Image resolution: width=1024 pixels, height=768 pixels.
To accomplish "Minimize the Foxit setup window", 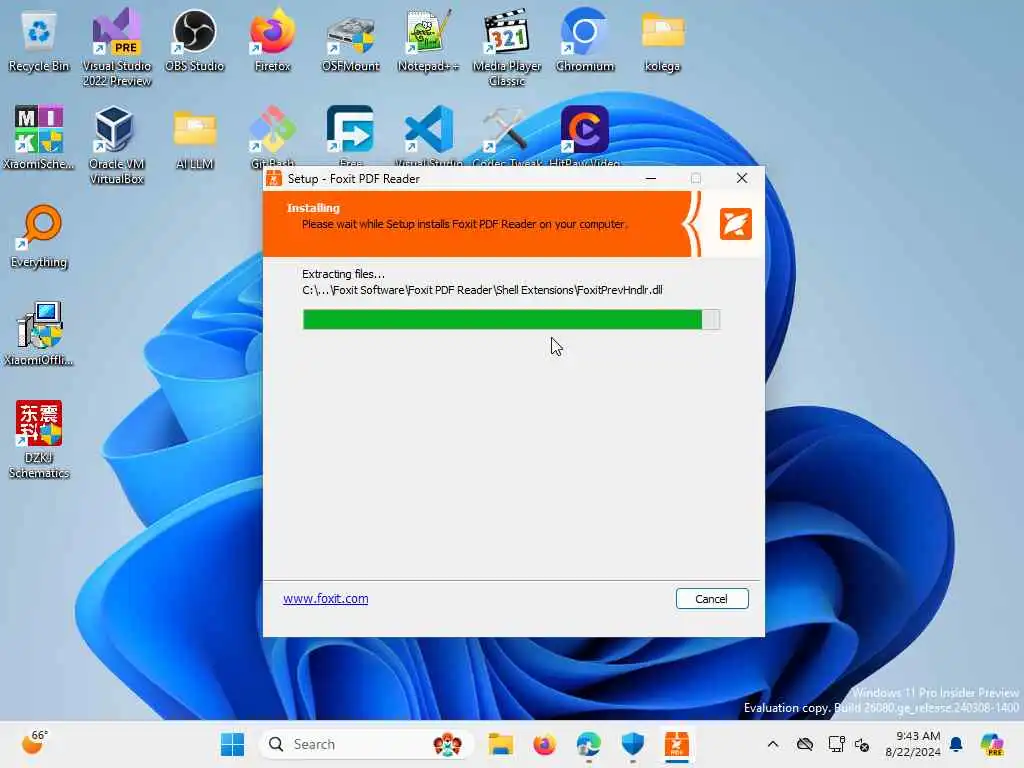I will 650,178.
